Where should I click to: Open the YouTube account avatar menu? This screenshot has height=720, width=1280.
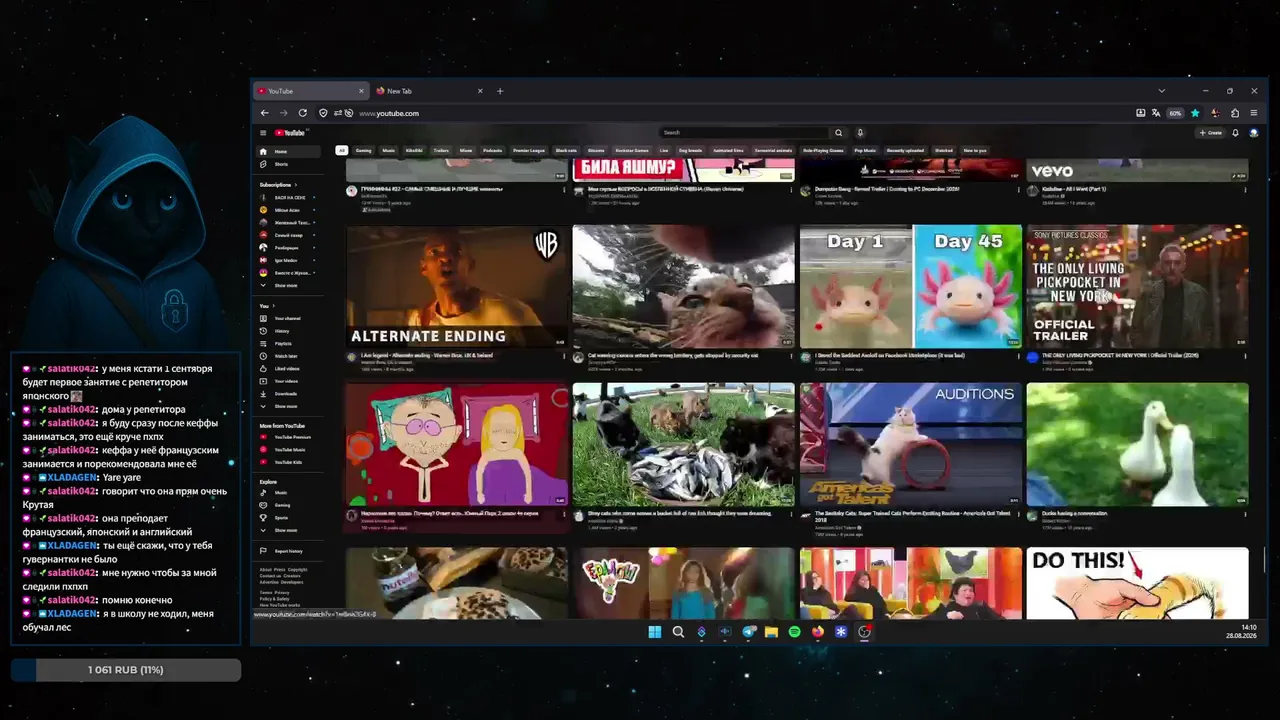pos(1253,133)
